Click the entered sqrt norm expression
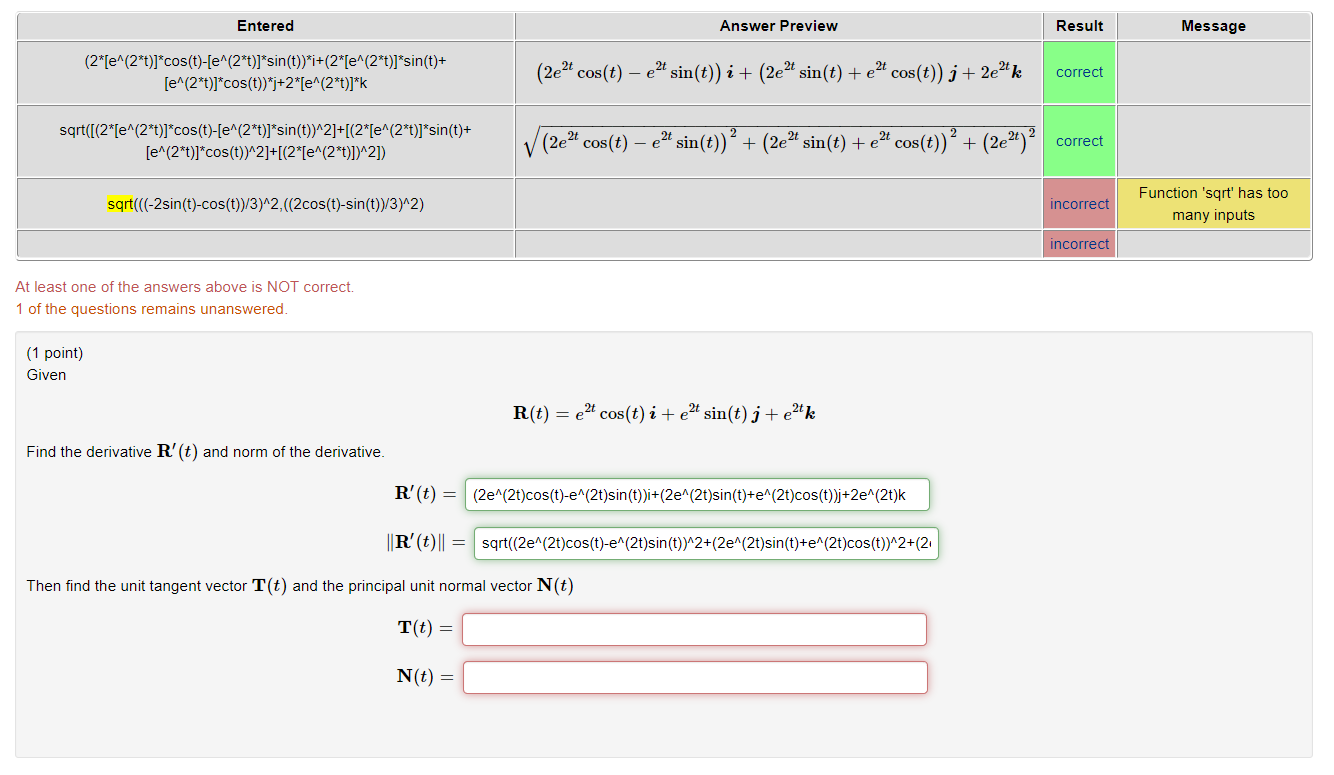 [265, 141]
